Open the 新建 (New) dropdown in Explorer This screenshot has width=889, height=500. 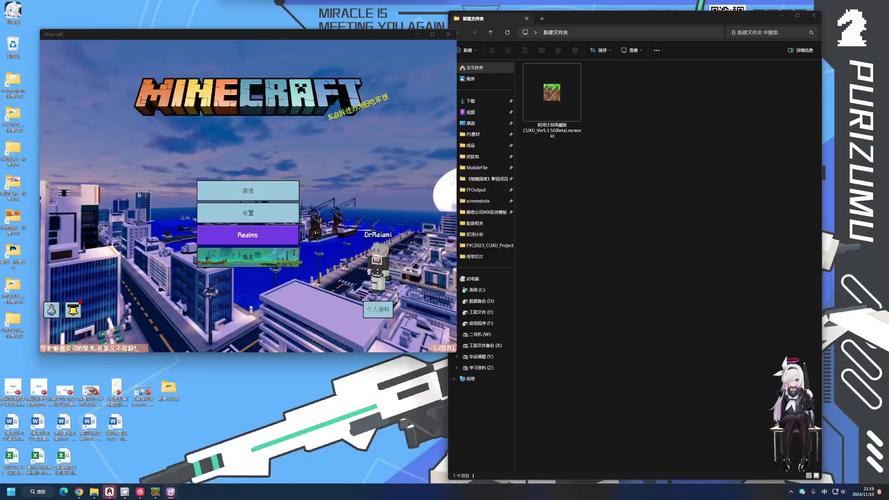click(467, 50)
